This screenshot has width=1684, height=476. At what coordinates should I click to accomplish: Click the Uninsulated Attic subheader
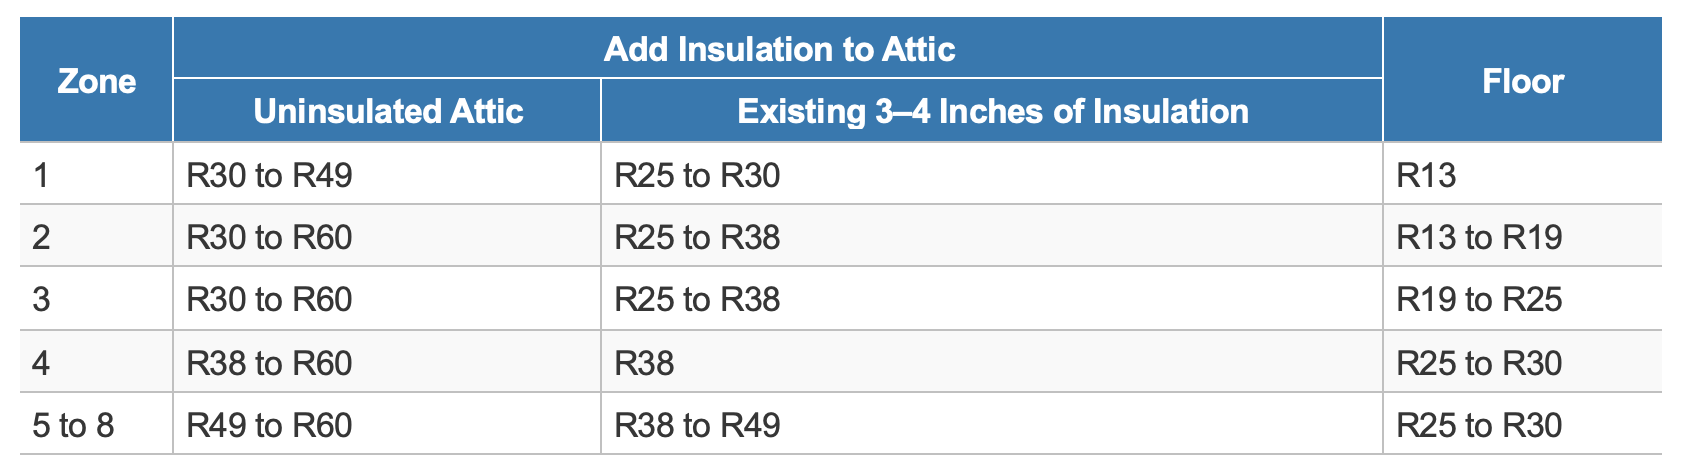(x=388, y=111)
